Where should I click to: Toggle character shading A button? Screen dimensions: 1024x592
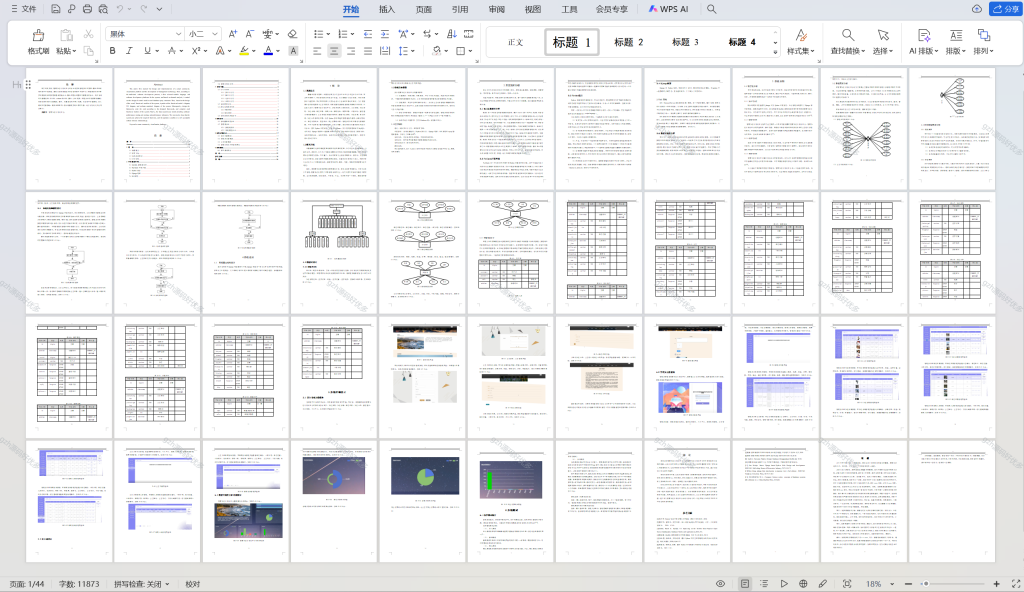(293, 51)
